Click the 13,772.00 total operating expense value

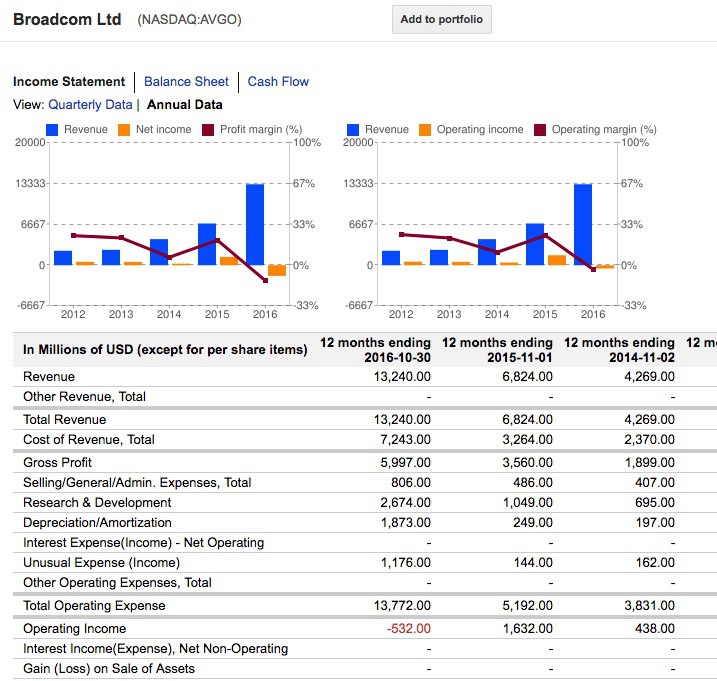click(402, 606)
